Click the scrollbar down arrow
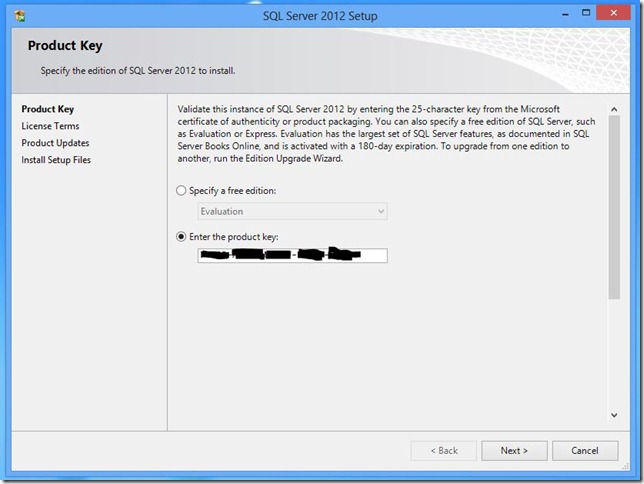 point(614,415)
